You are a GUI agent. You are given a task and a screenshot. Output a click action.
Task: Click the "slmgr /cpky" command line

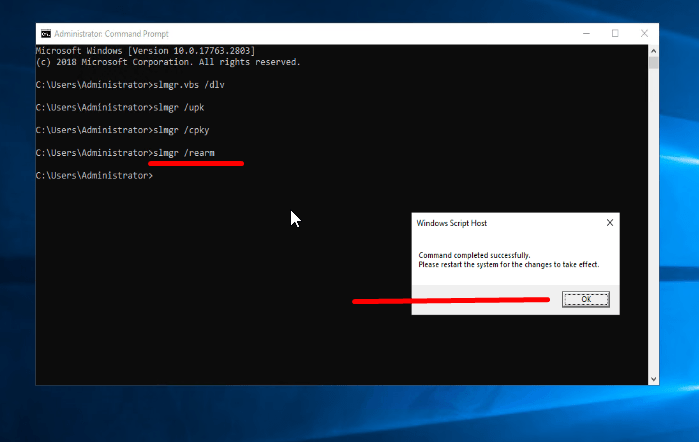pyautogui.click(x=179, y=130)
